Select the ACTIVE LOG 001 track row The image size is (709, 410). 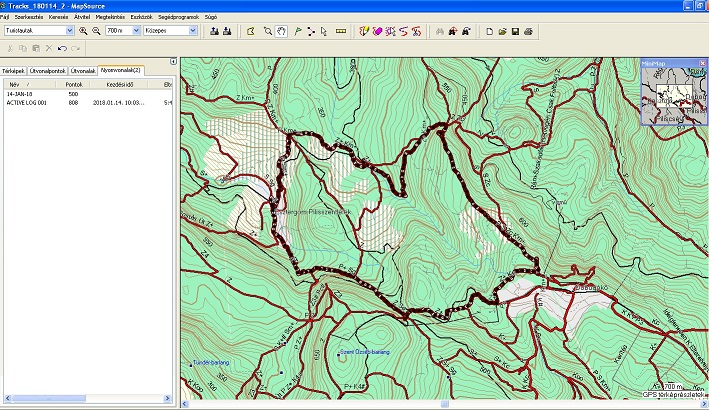point(28,102)
